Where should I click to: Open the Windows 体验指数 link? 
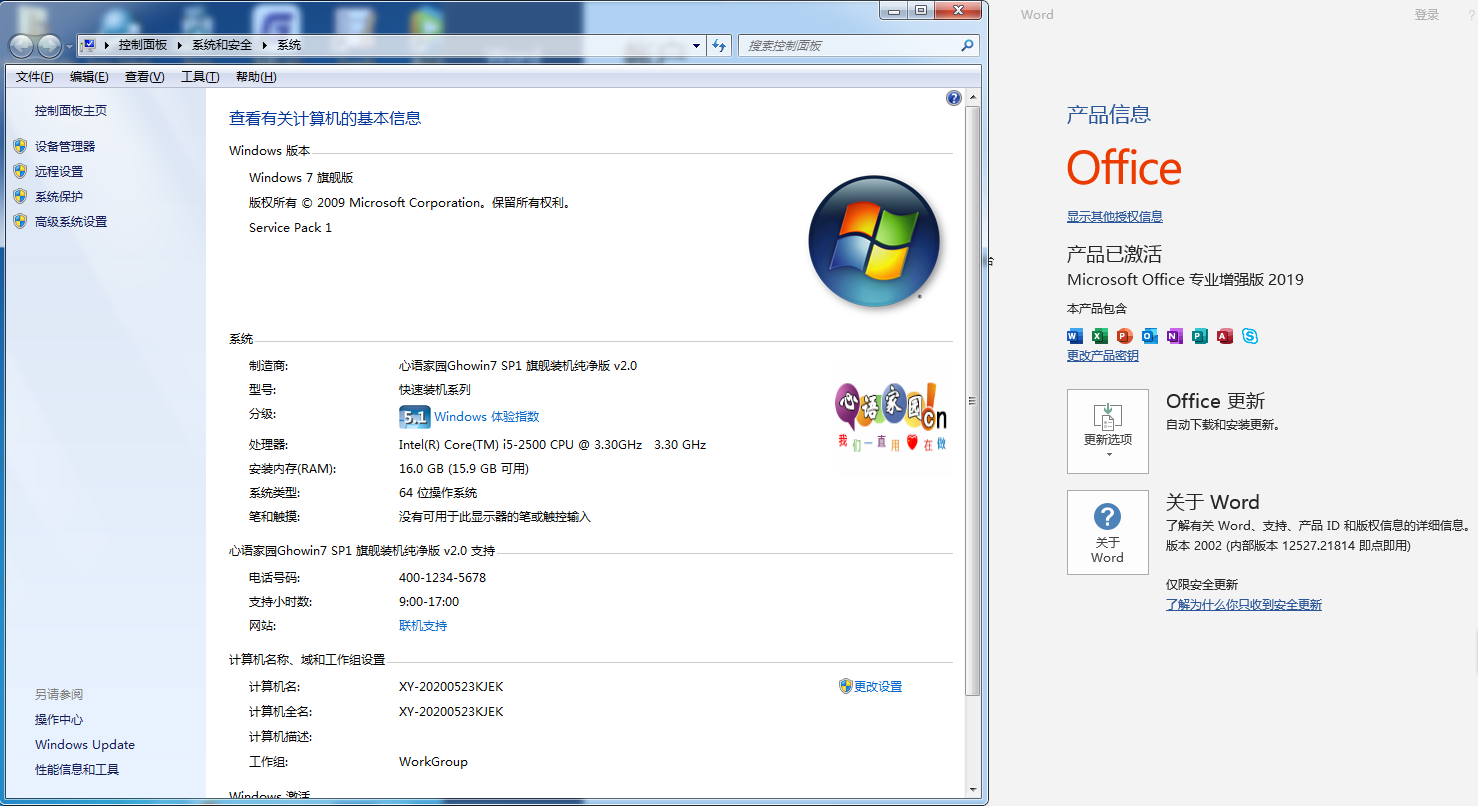point(486,417)
